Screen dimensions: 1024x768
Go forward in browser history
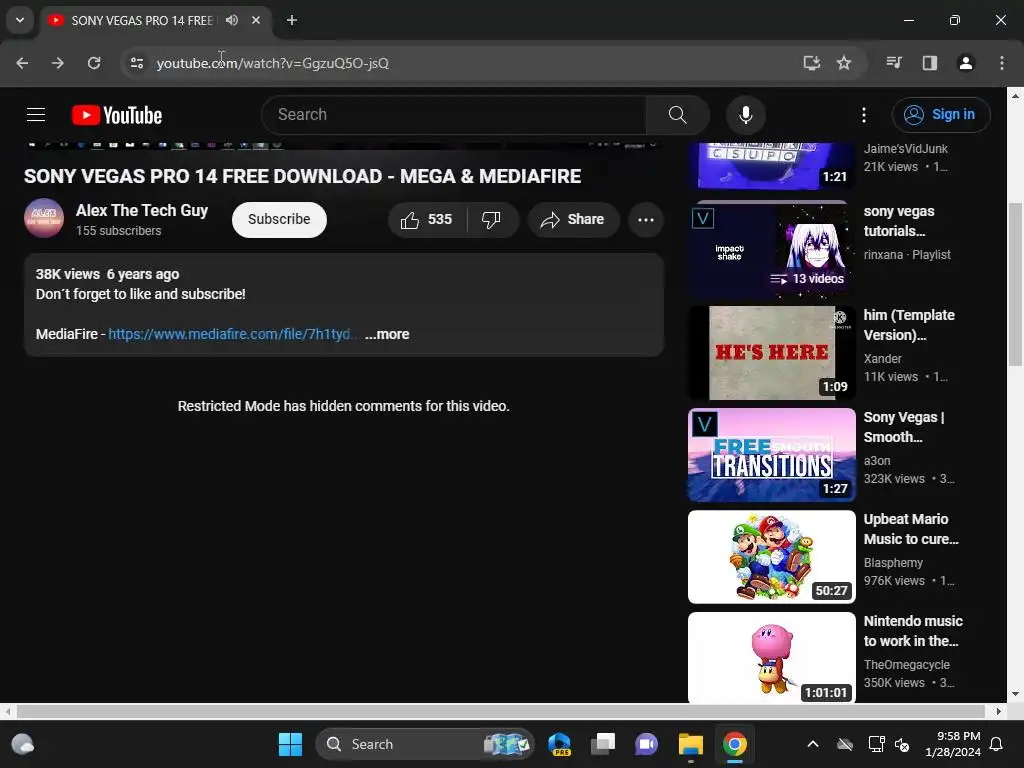58,63
